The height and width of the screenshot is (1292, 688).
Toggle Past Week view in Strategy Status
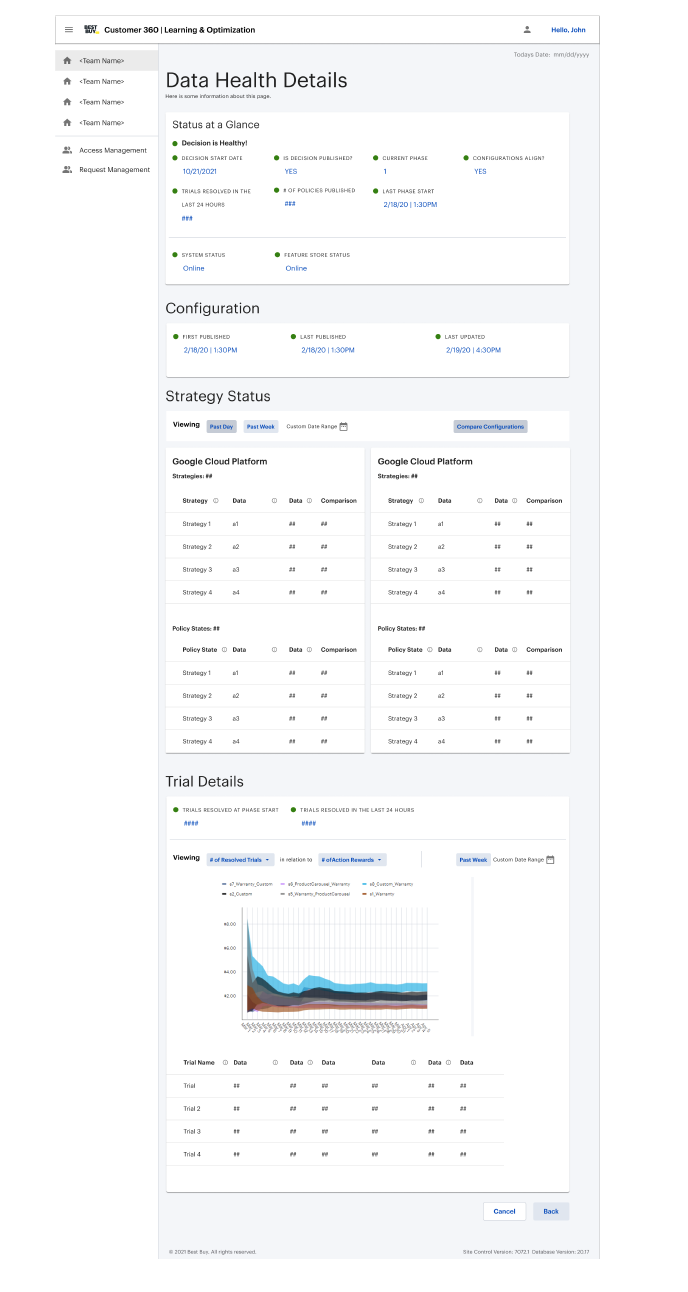261,427
